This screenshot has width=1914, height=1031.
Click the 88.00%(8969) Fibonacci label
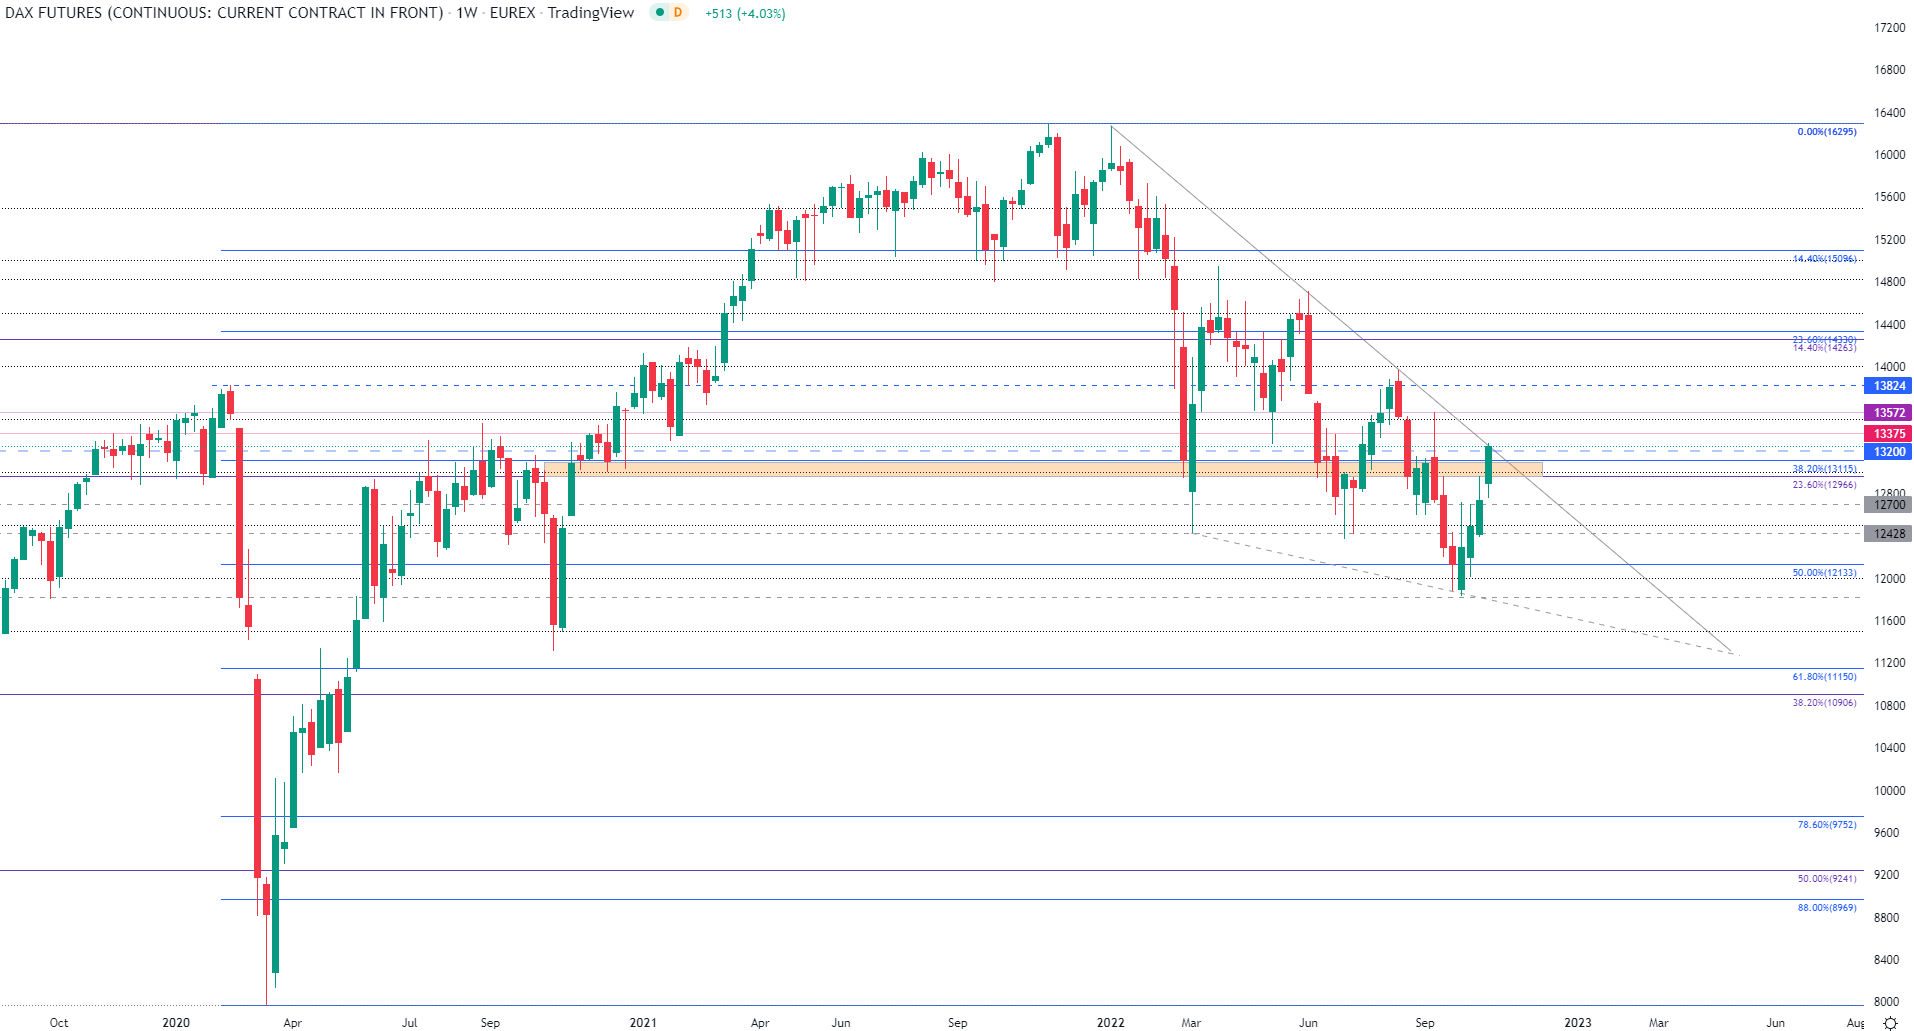click(1826, 908)
